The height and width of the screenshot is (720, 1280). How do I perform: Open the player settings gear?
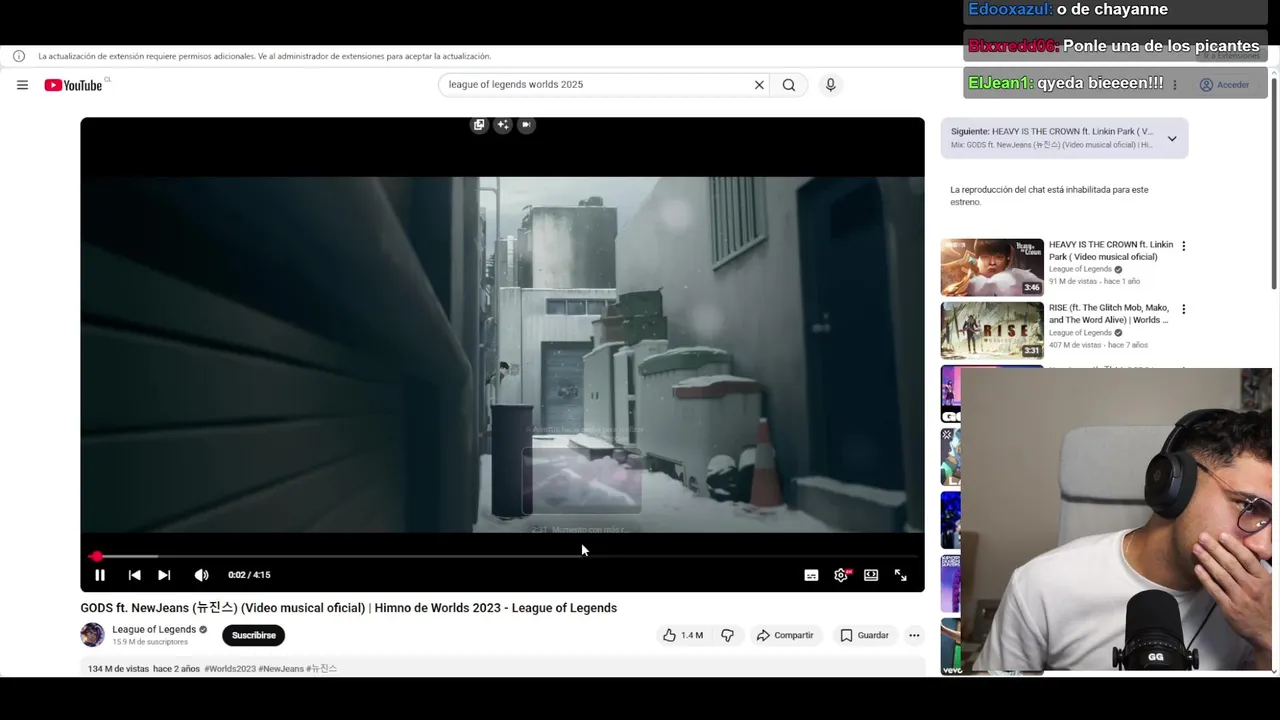coord(841,575)
